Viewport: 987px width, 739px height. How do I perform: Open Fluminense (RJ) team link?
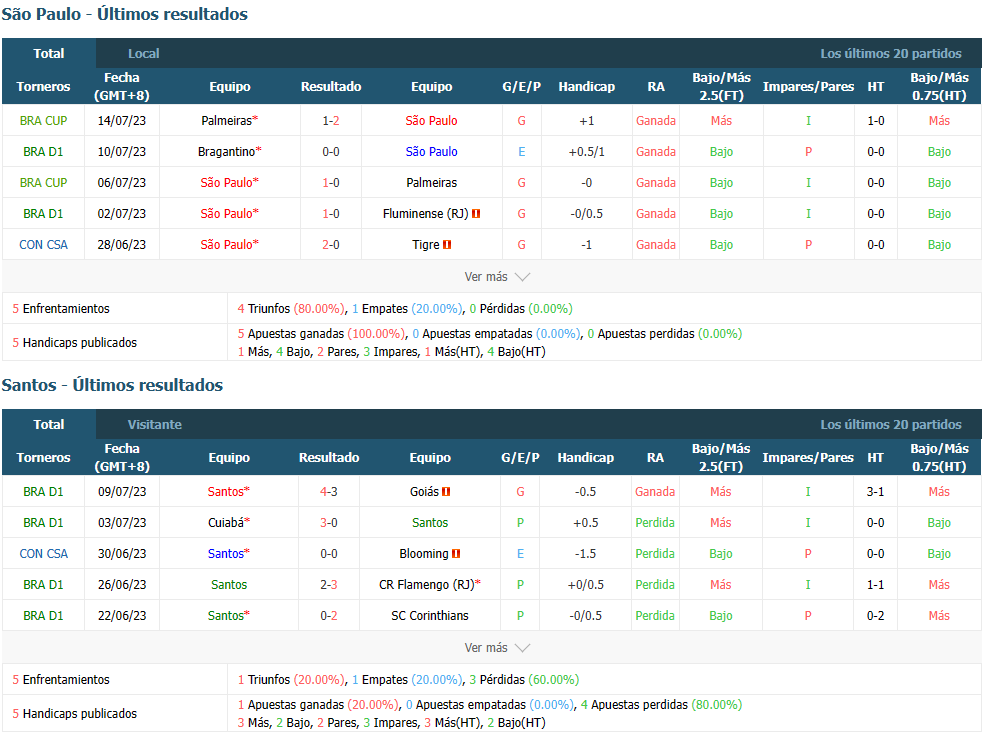tap(426, 213)
